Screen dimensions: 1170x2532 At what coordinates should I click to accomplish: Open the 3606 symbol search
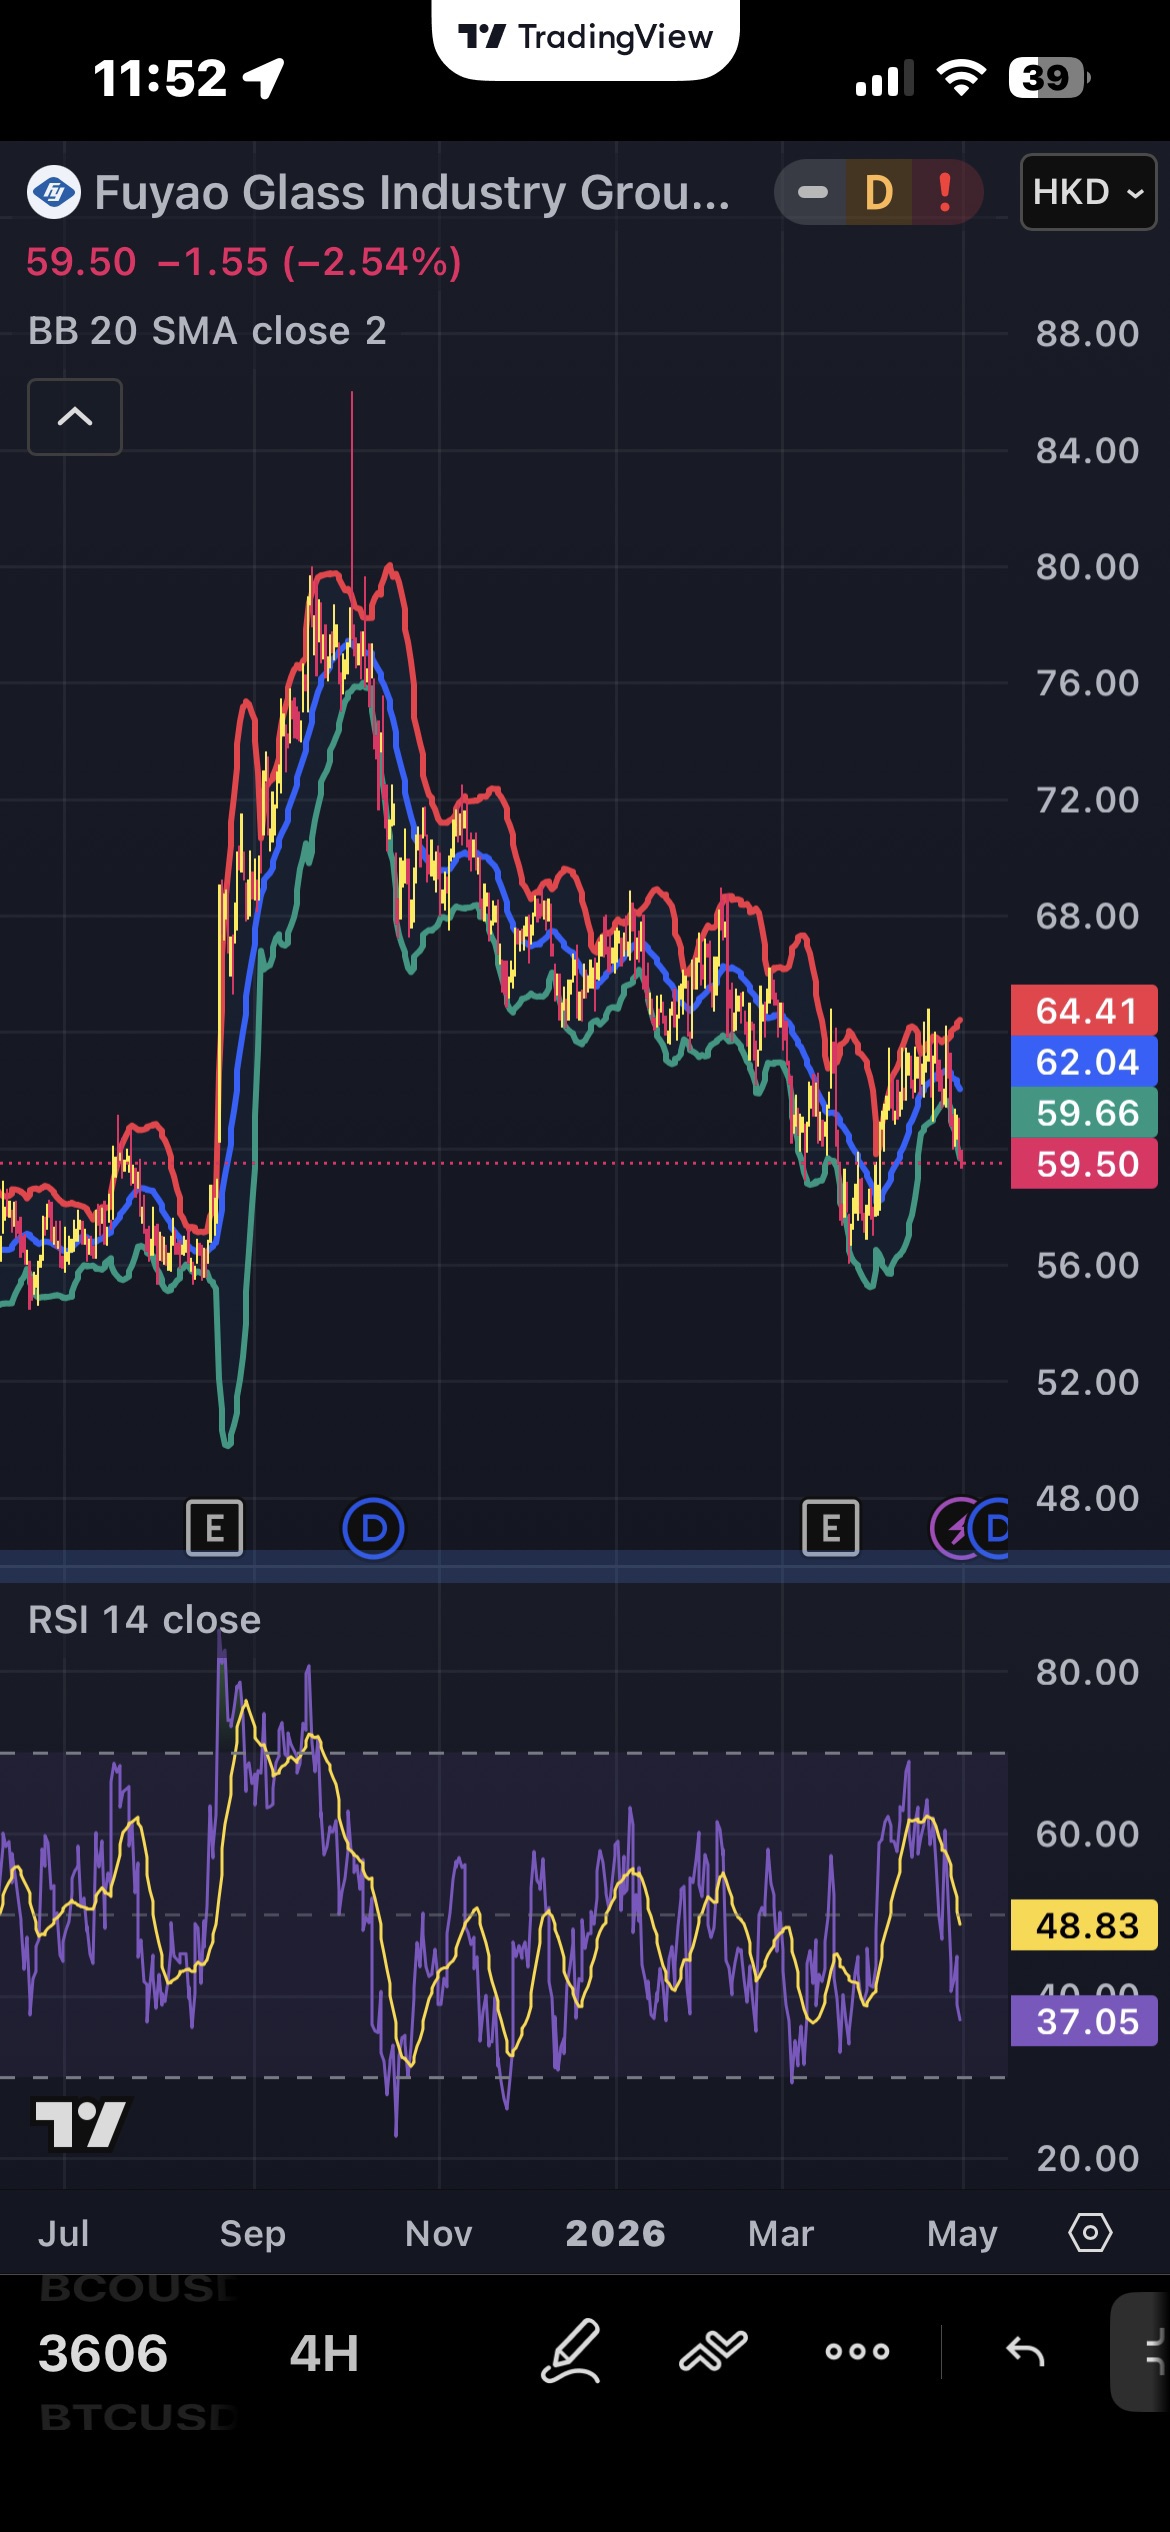103,2353
